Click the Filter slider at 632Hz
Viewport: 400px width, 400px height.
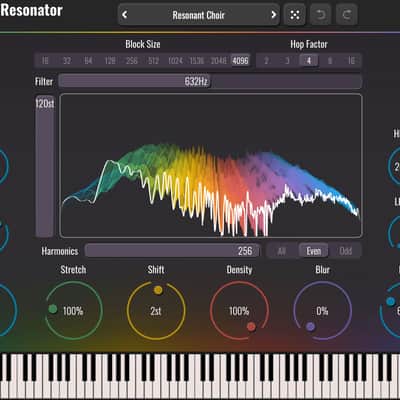click(x=210, y=81)
